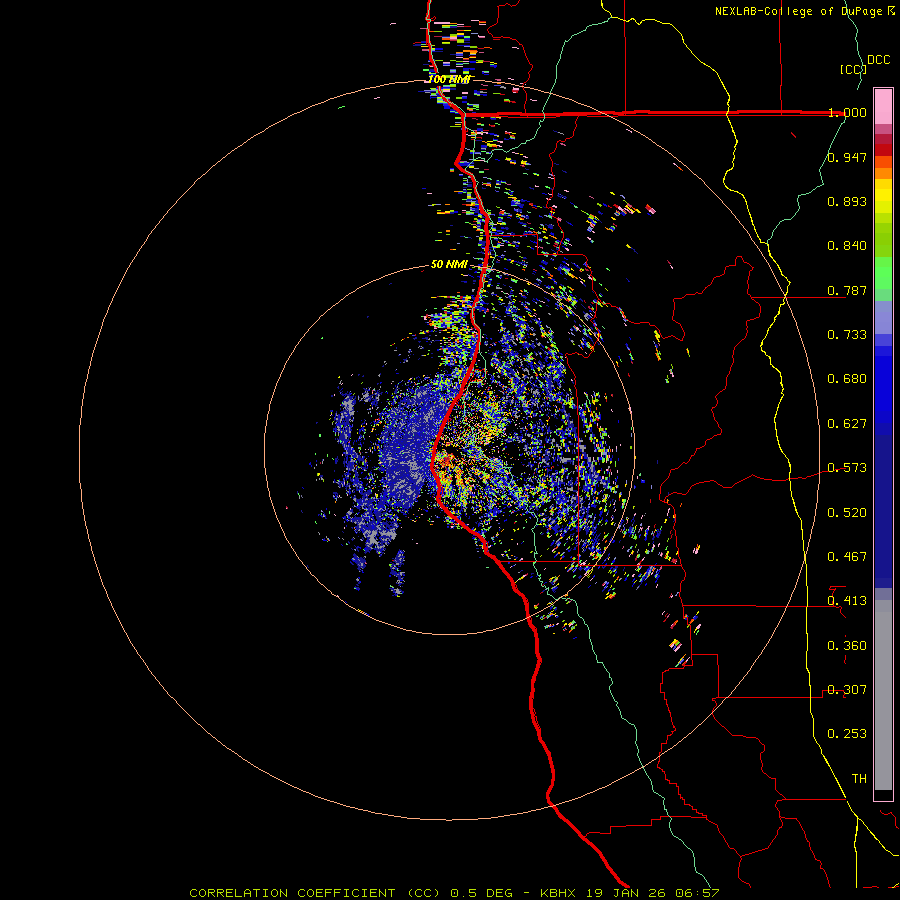Click the NEXLAB-College of DuPage label

798,11
